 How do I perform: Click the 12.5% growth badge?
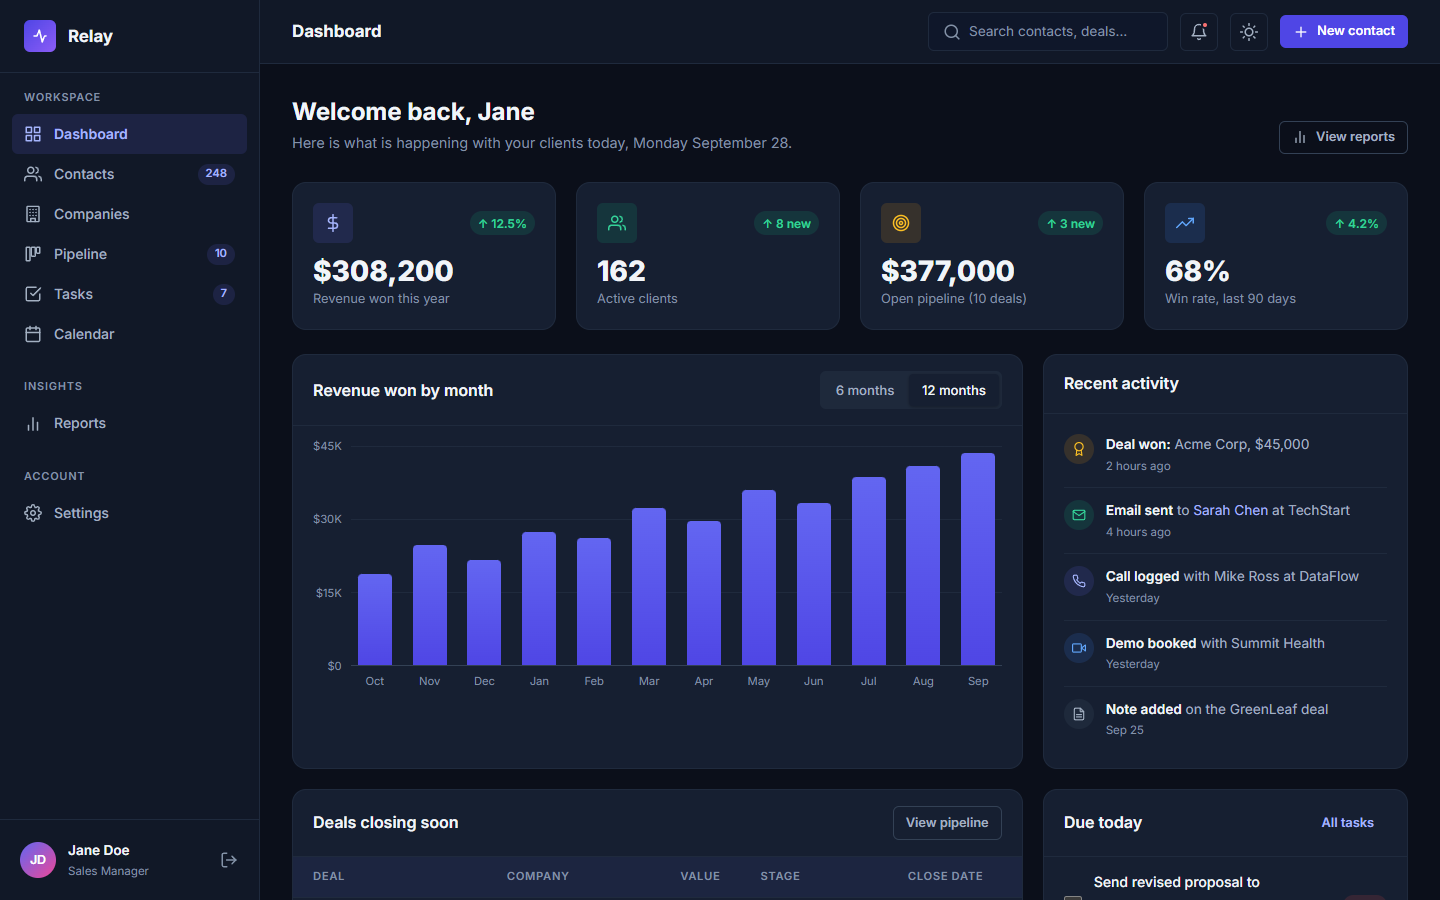click(x=502, y=224)
